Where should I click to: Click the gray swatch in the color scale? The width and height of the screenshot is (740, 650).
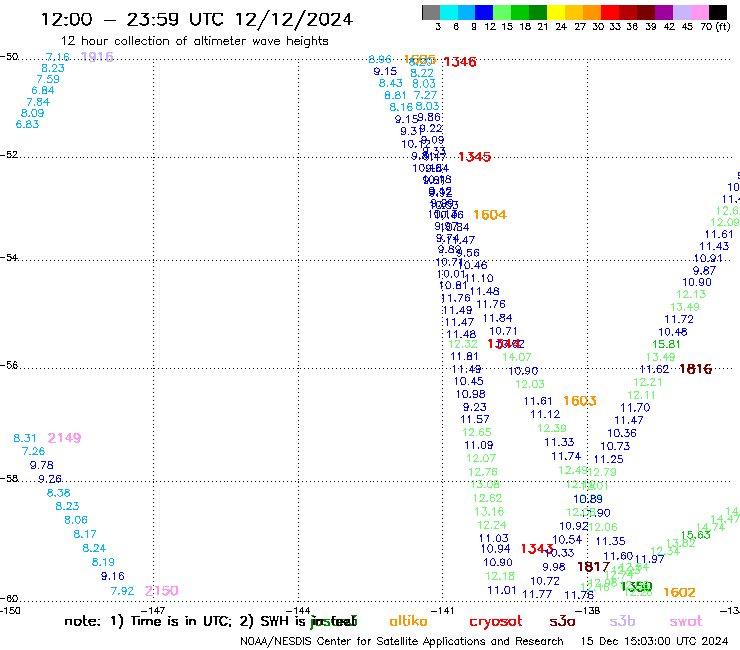pyautogui.click(x=431, y=12)
